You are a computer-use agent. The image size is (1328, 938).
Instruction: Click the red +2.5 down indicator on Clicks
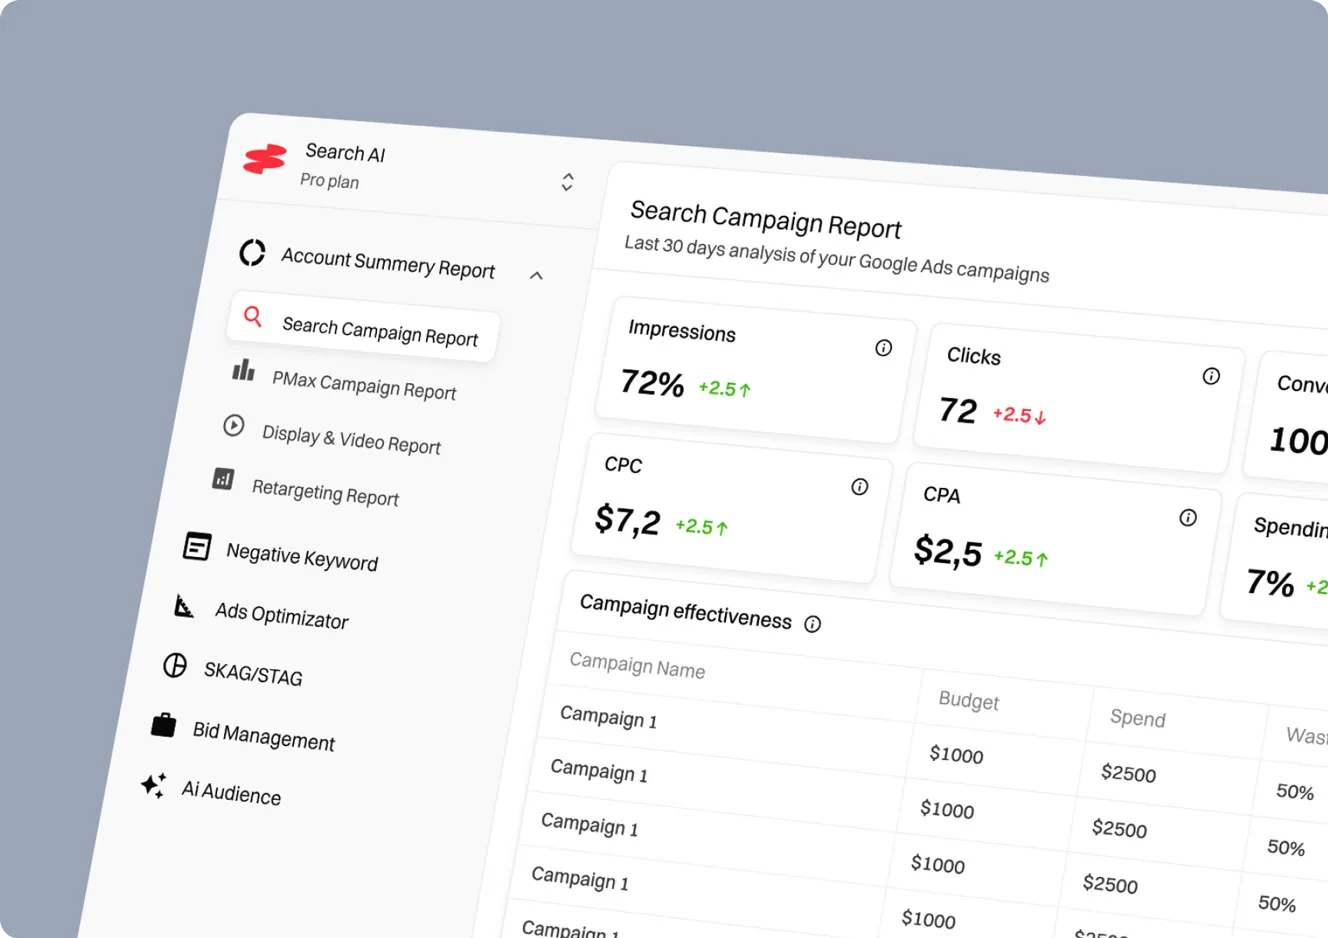[1019, 414]
